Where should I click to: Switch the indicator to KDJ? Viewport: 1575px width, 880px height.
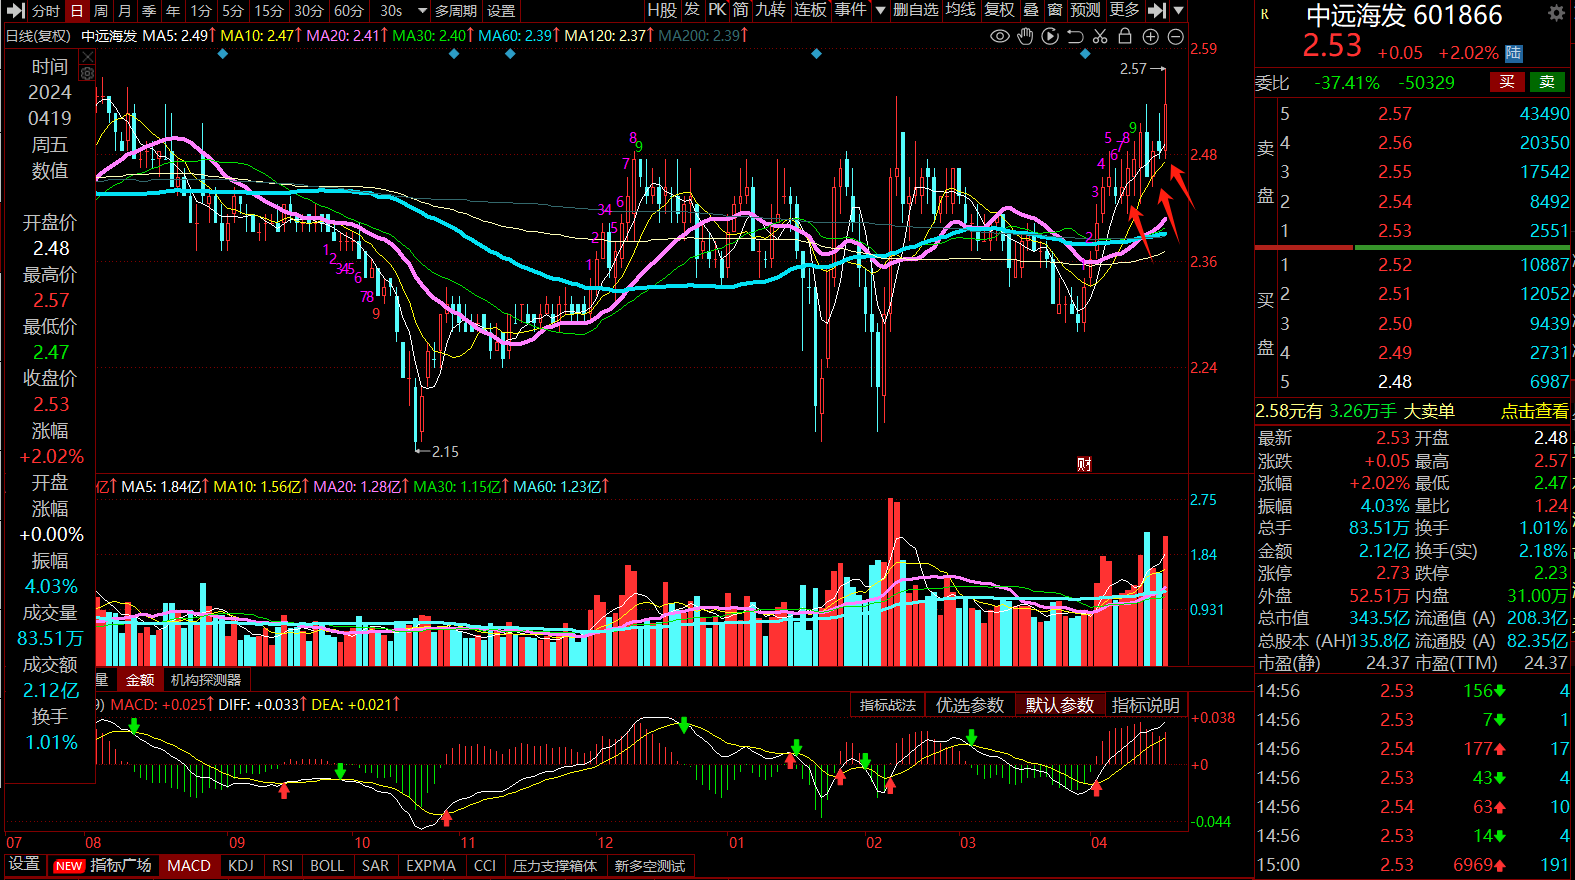click(x=241, y=865)
